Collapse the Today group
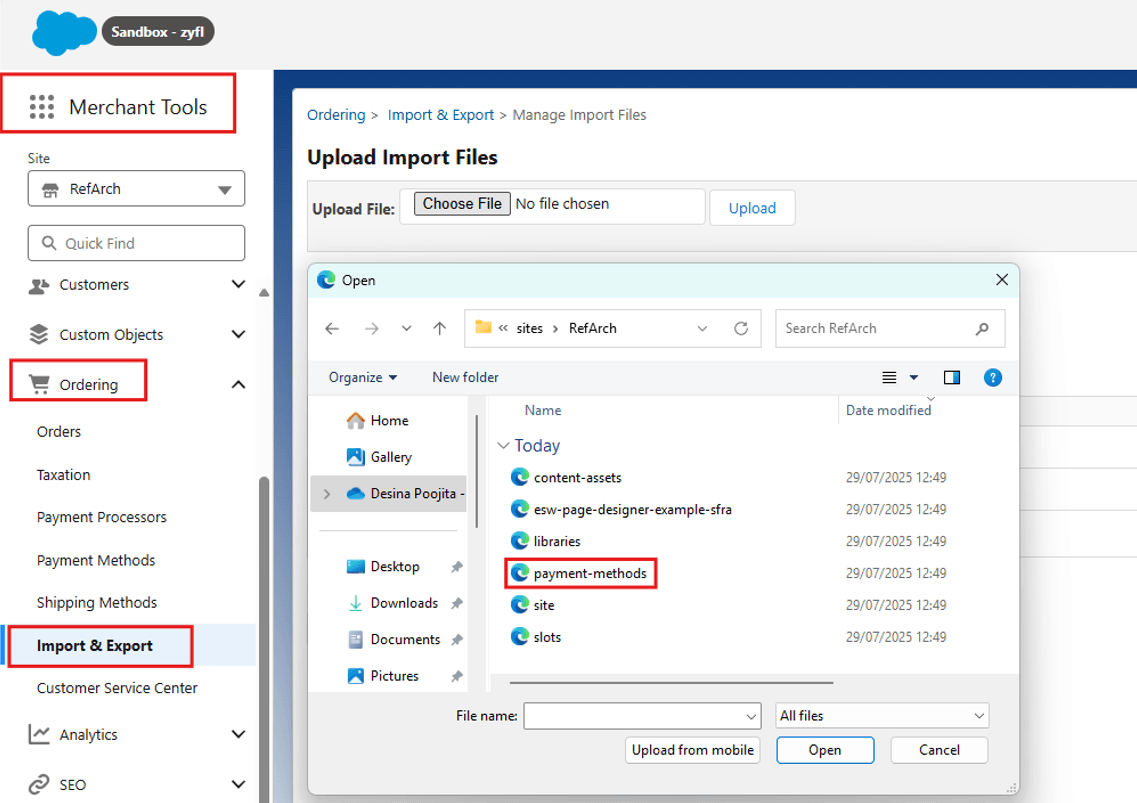 503,445
